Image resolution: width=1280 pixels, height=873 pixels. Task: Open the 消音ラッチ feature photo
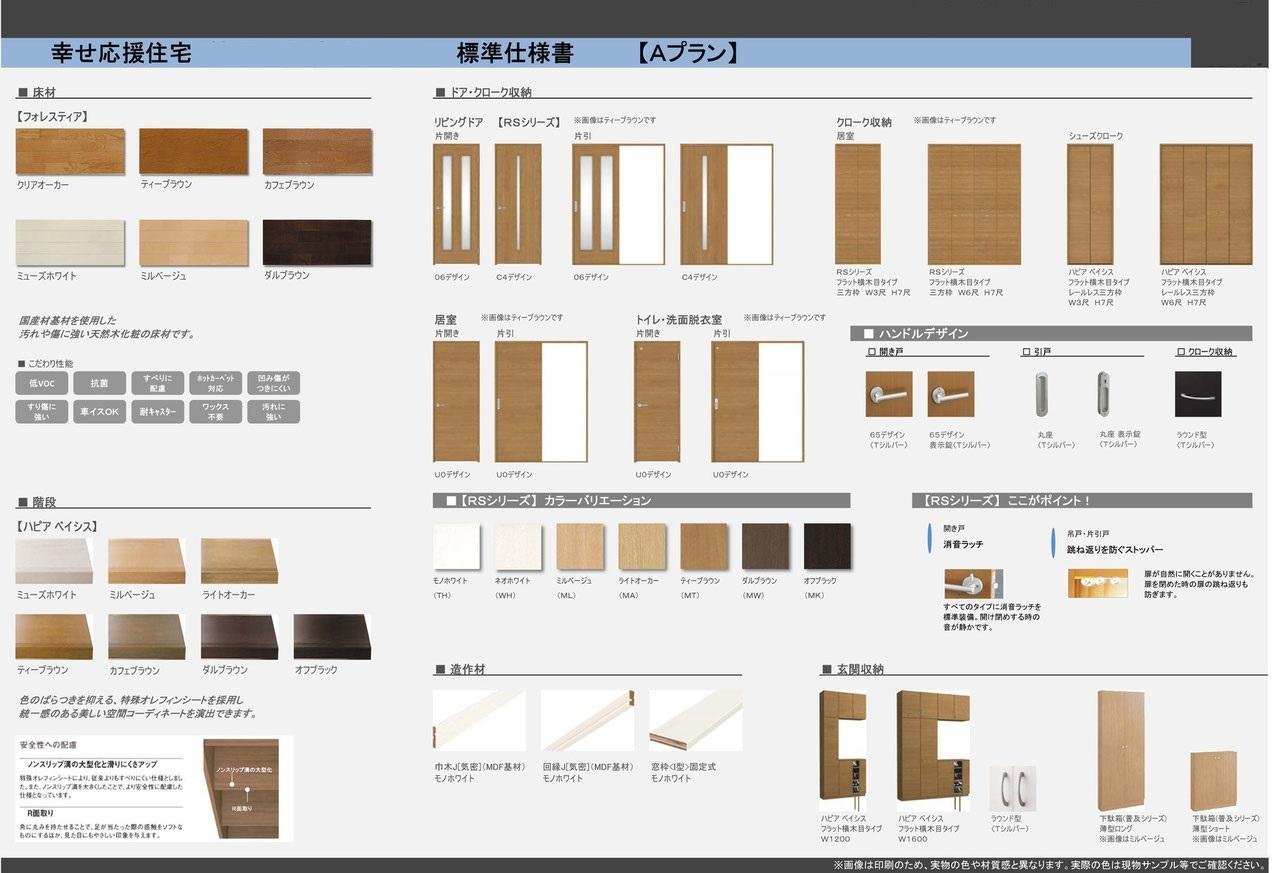click(x=974, y=584)
